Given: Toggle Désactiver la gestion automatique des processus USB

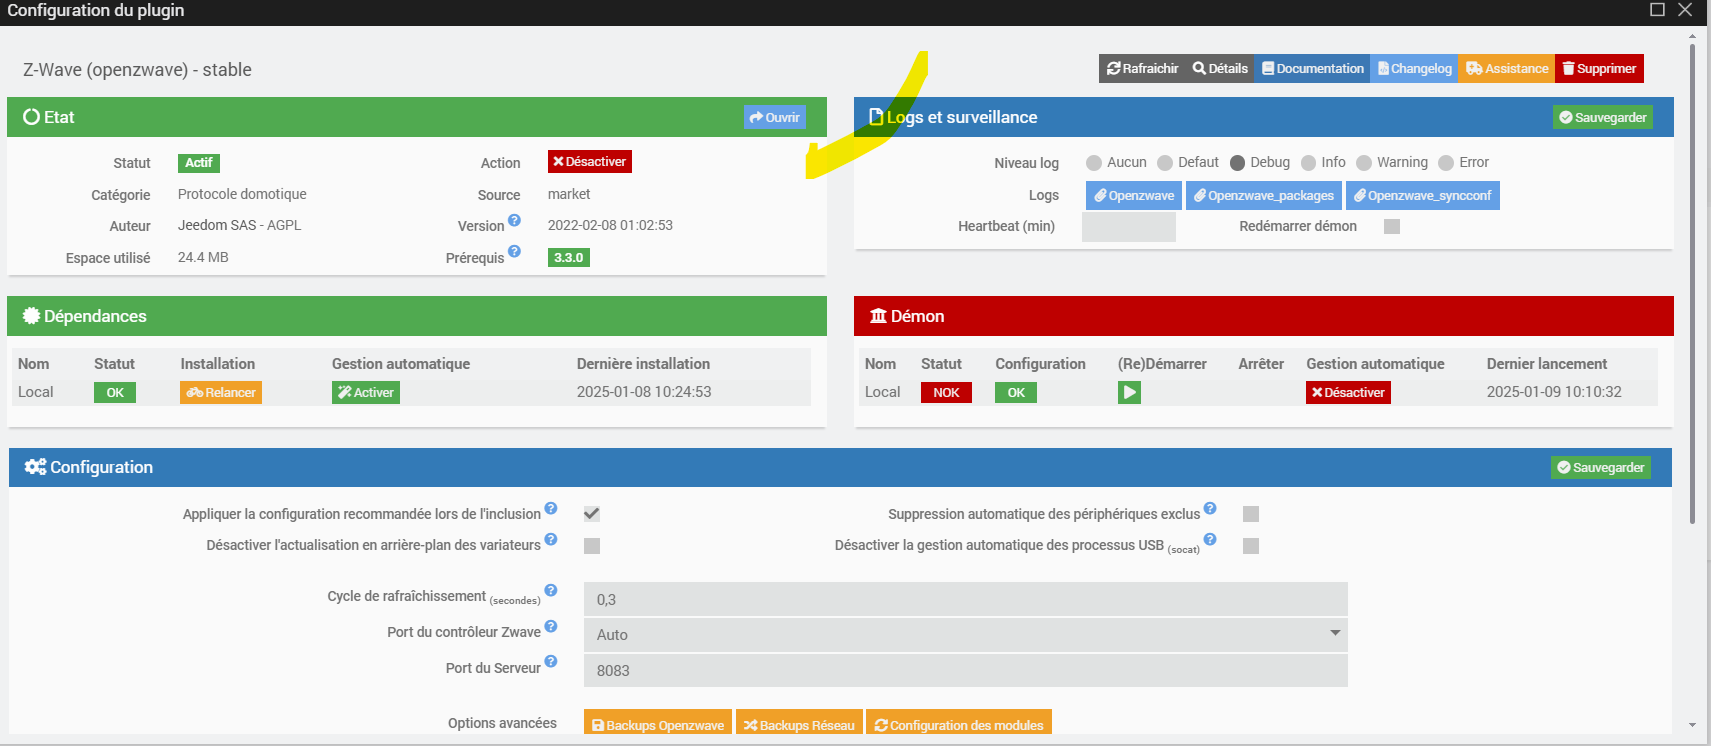Looking at the screenshot, I should coord(1251,546).
